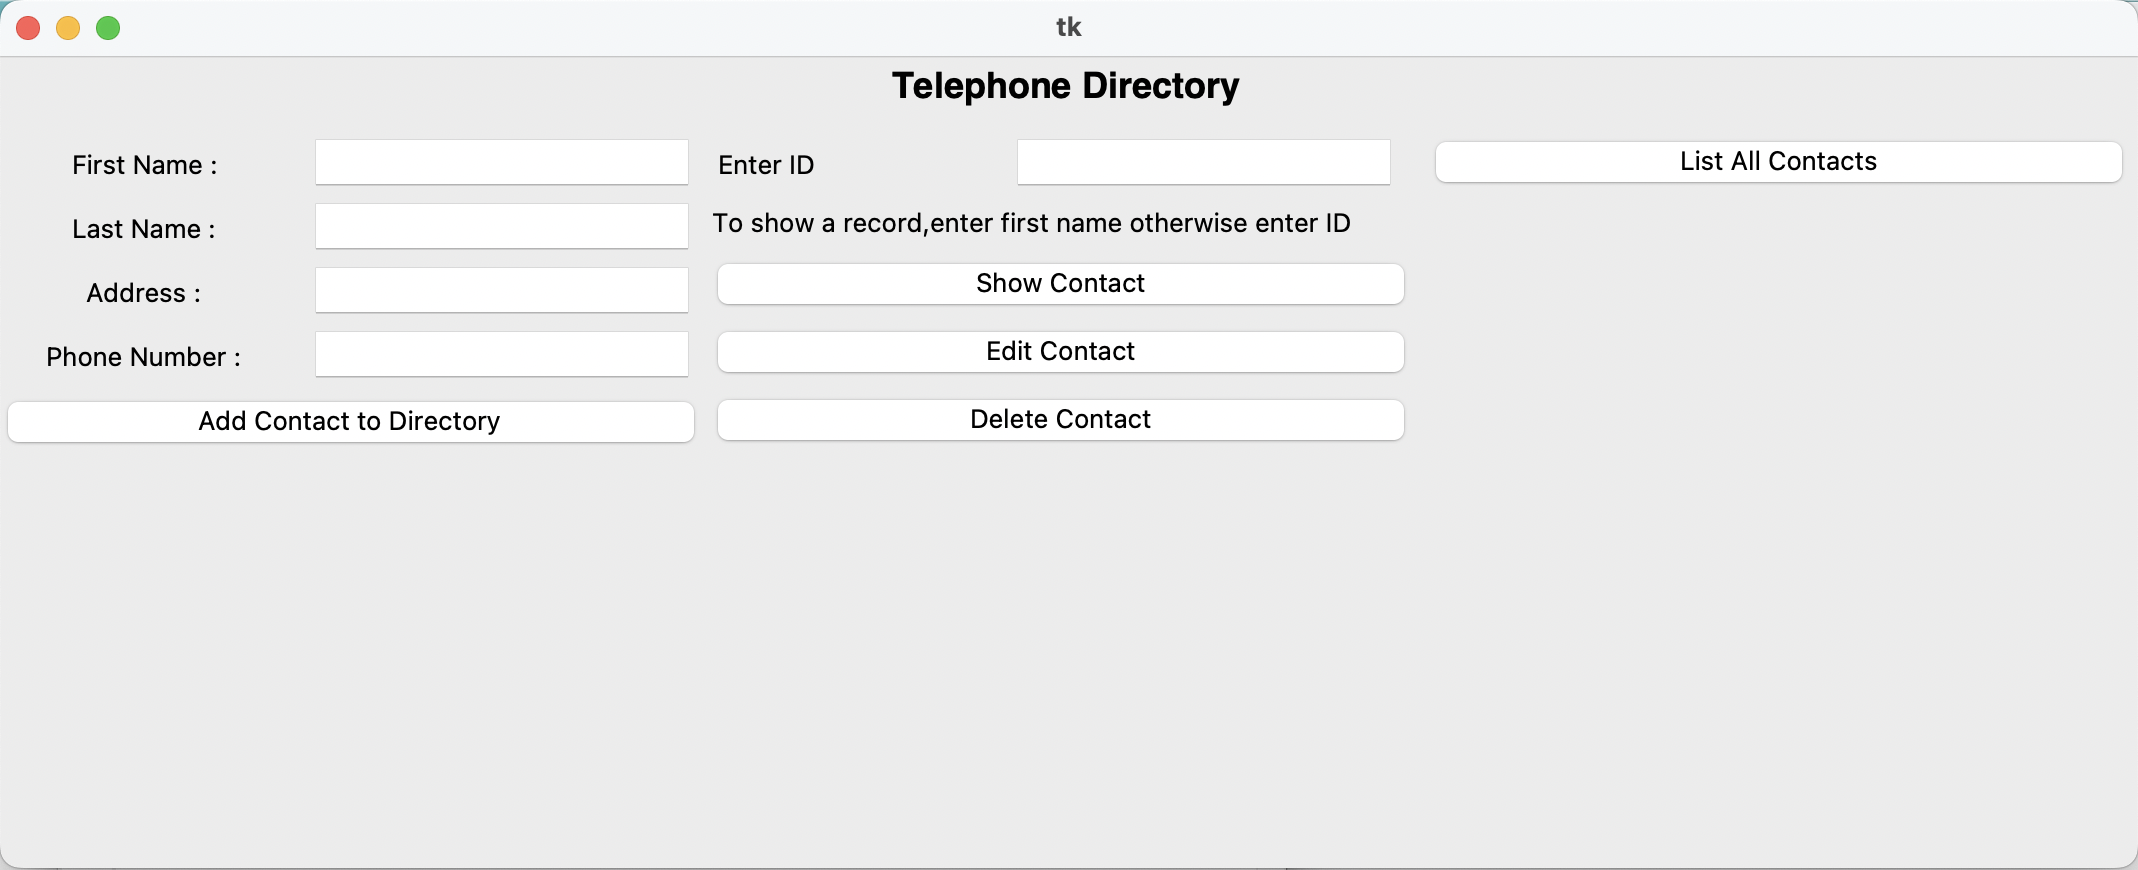Click the Enter ID entry field
The image size is (2138, 870).
[x=1203, y=162]
